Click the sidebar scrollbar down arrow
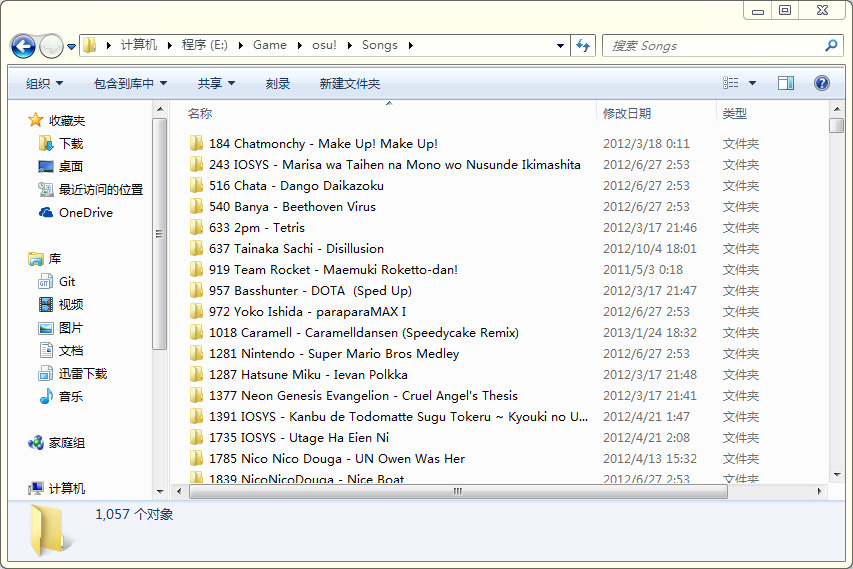This screenshot has width=853, height=569. coord(160,491)
